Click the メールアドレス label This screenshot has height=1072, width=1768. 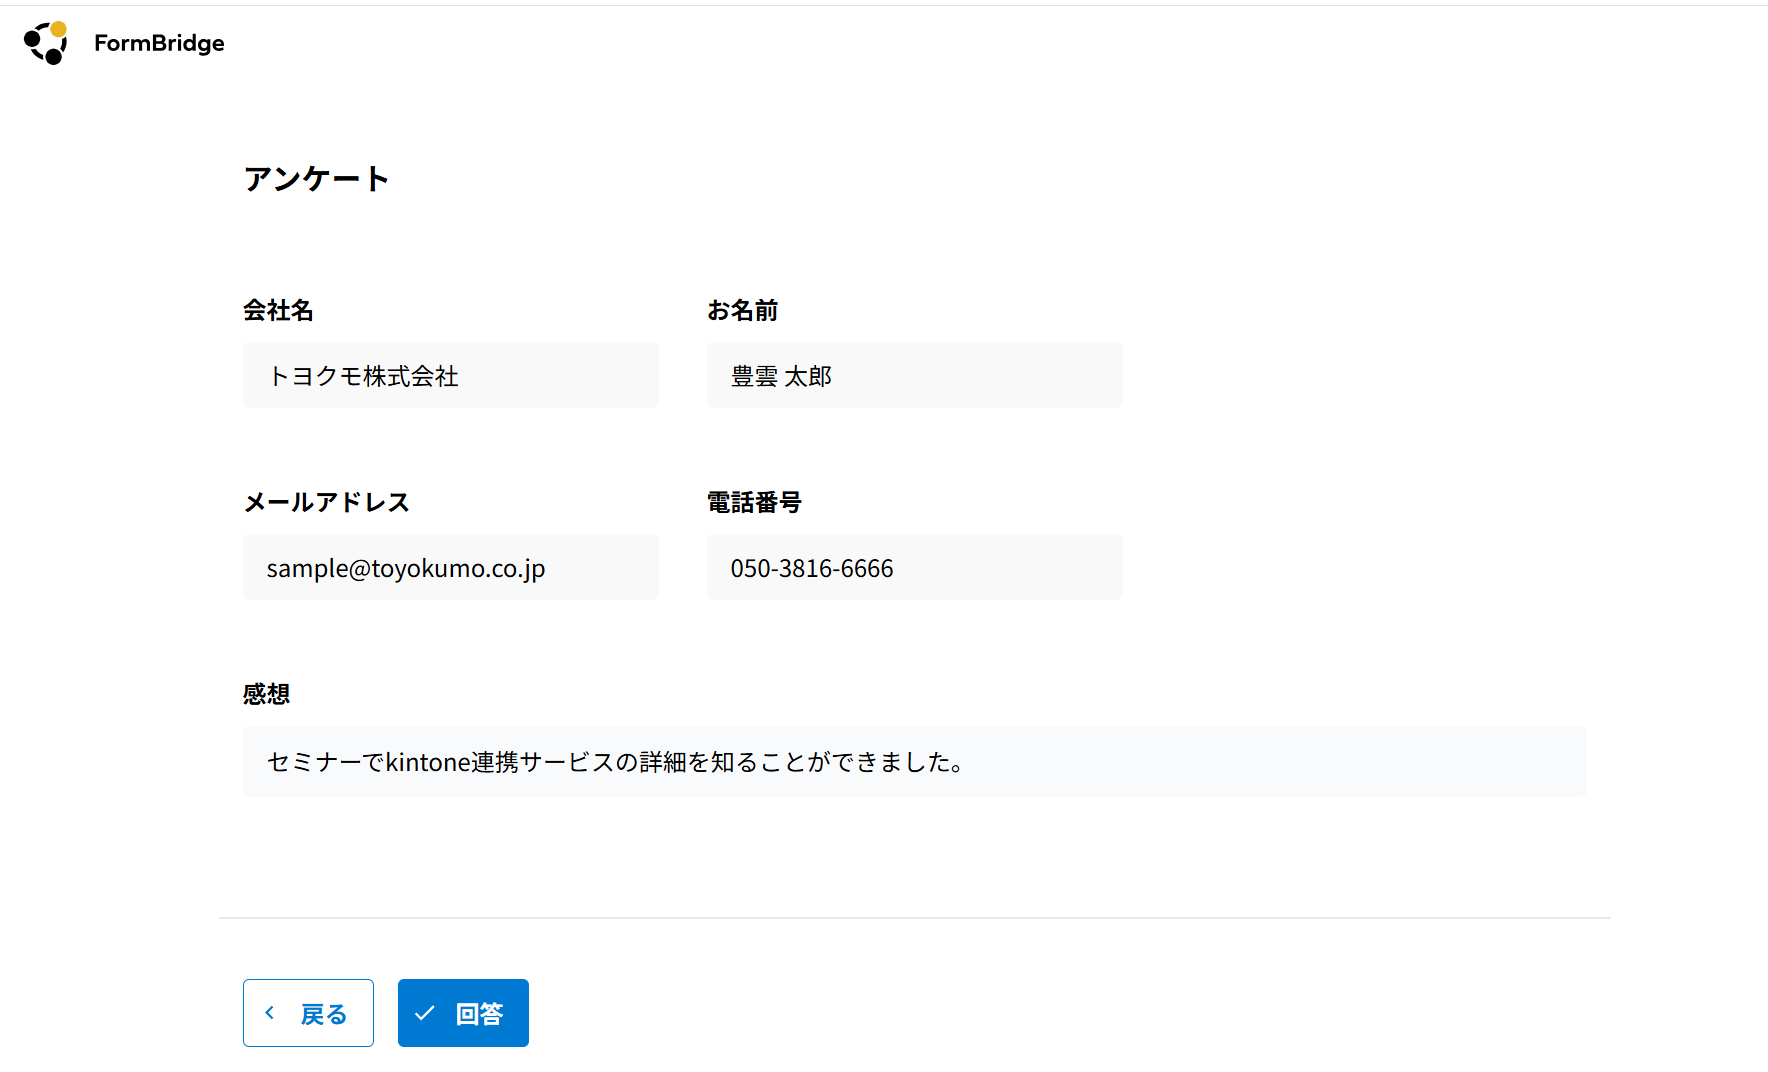(x=327, y=502)
